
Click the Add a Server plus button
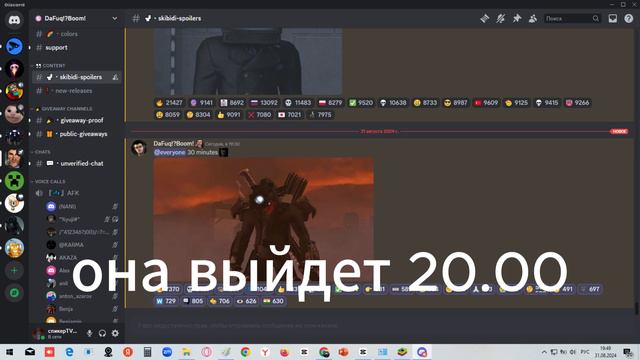(14, 270)
